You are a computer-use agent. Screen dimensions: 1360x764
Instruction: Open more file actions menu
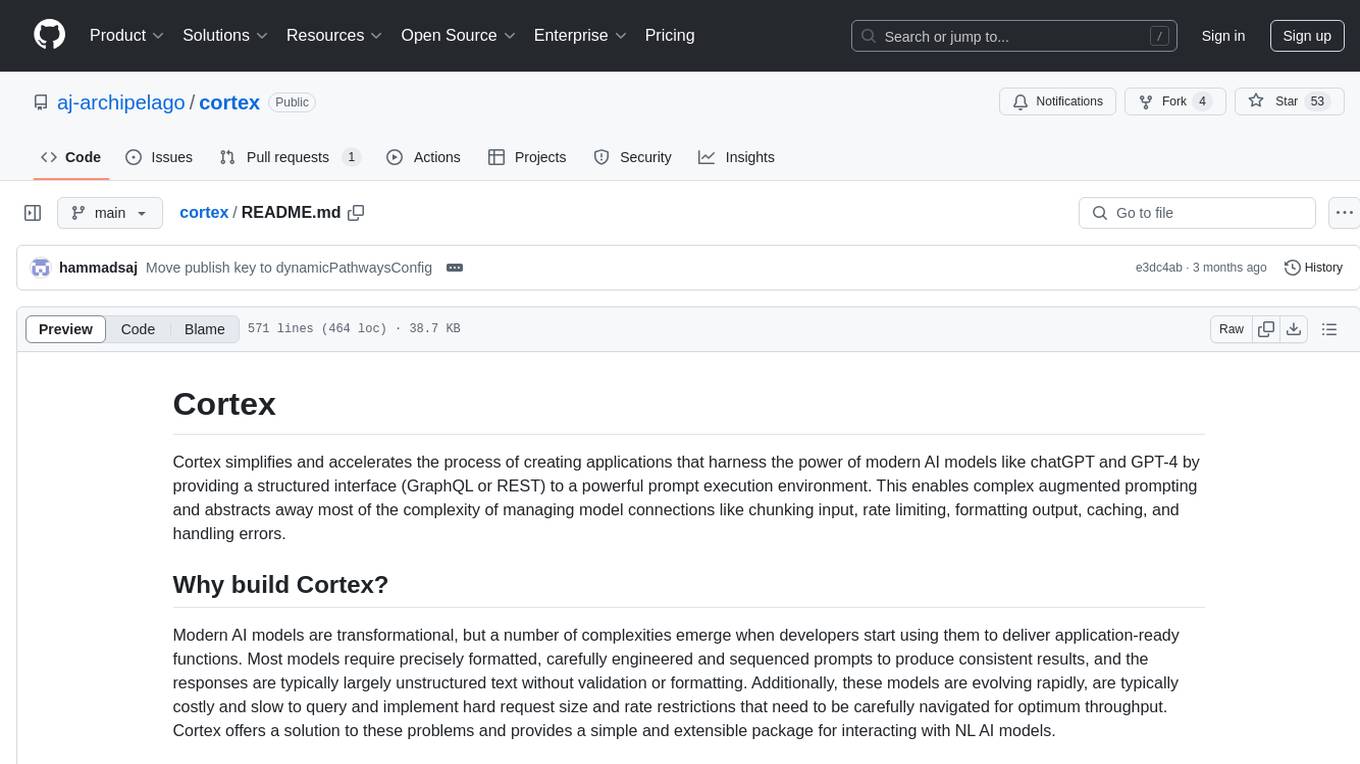pos(1344,213)
